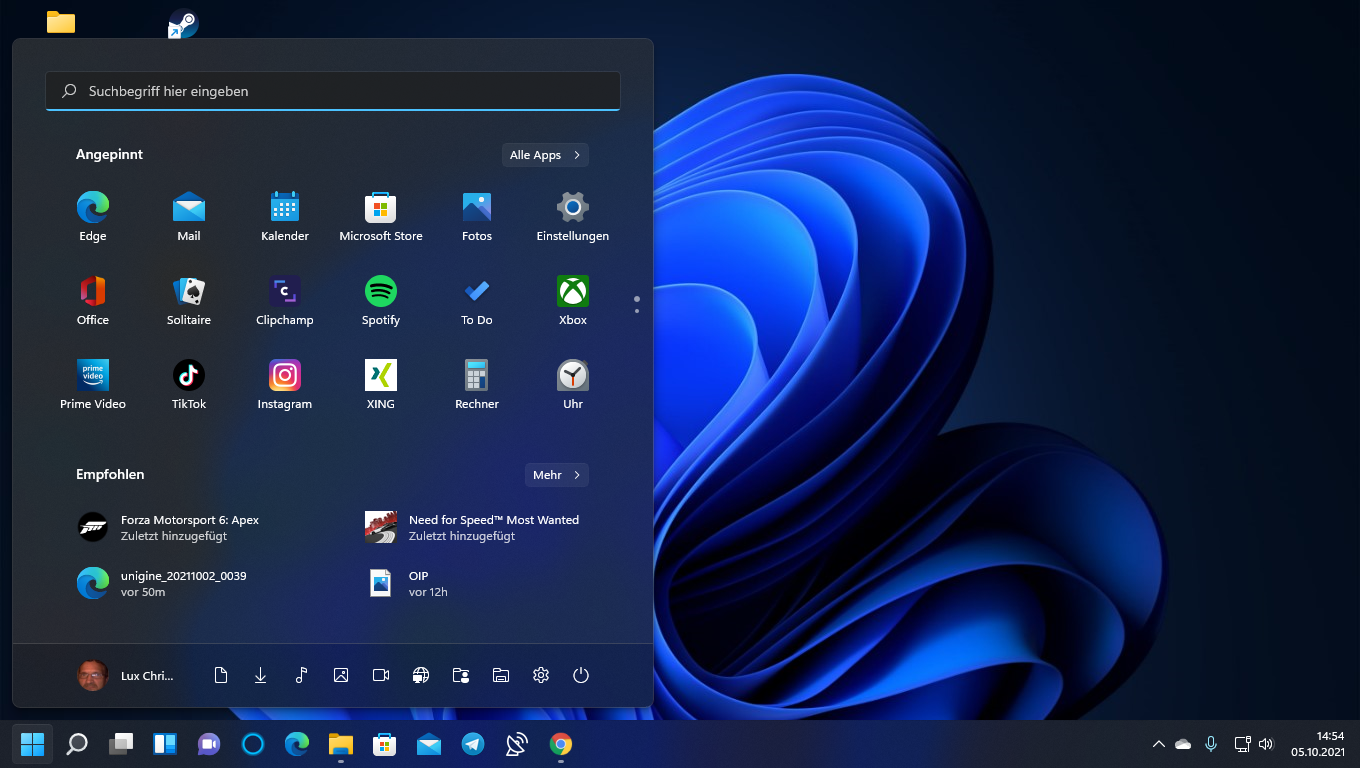Open Einstellungen from pinned apps
Image resolution: width=1360 pixels, height=768 pixels.
[573, 217]
